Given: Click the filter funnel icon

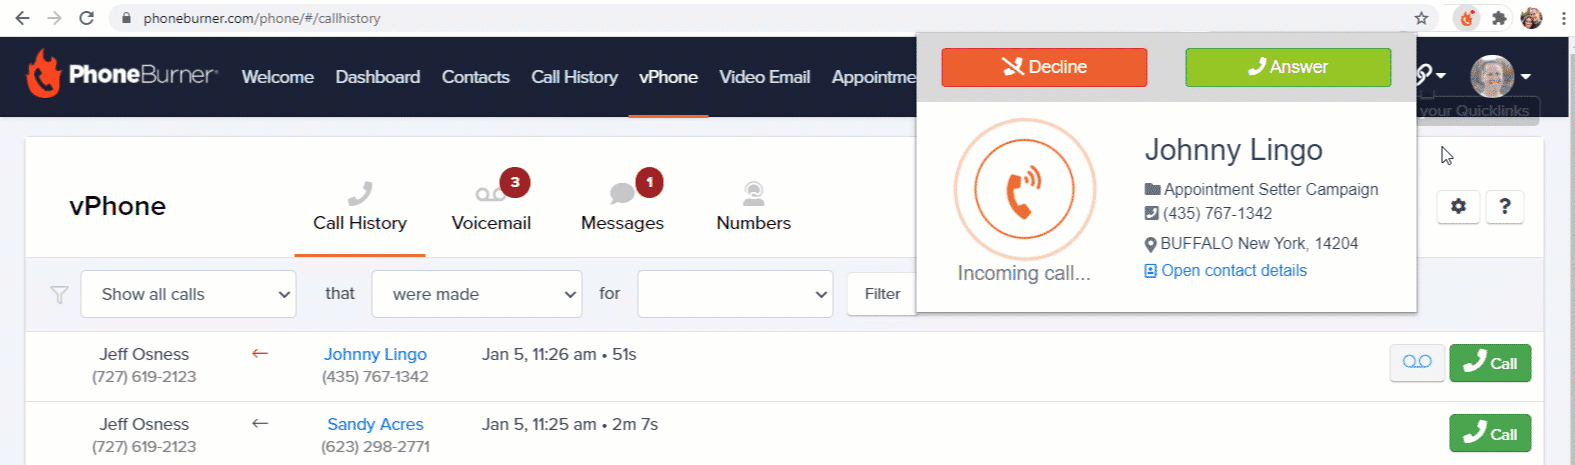Looking at the screenshot, I should pos(59,294).
